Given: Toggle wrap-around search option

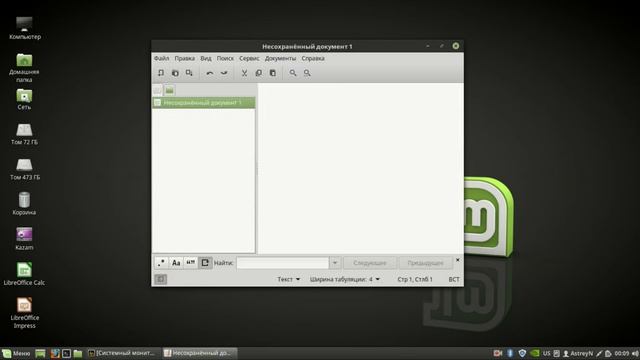Looking at the screenshot, I should 205,263.
